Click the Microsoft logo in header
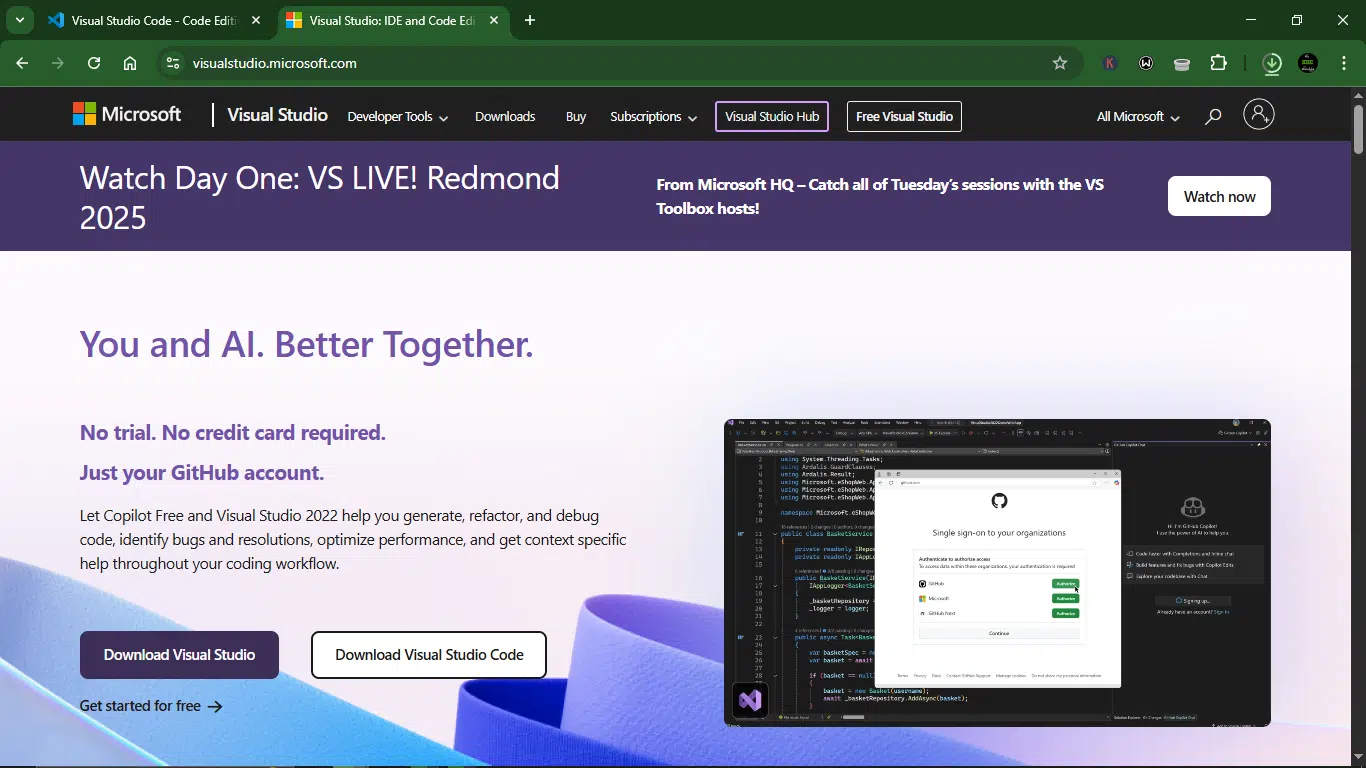Viewport: 1366px width, 768px height. (127, 115)
